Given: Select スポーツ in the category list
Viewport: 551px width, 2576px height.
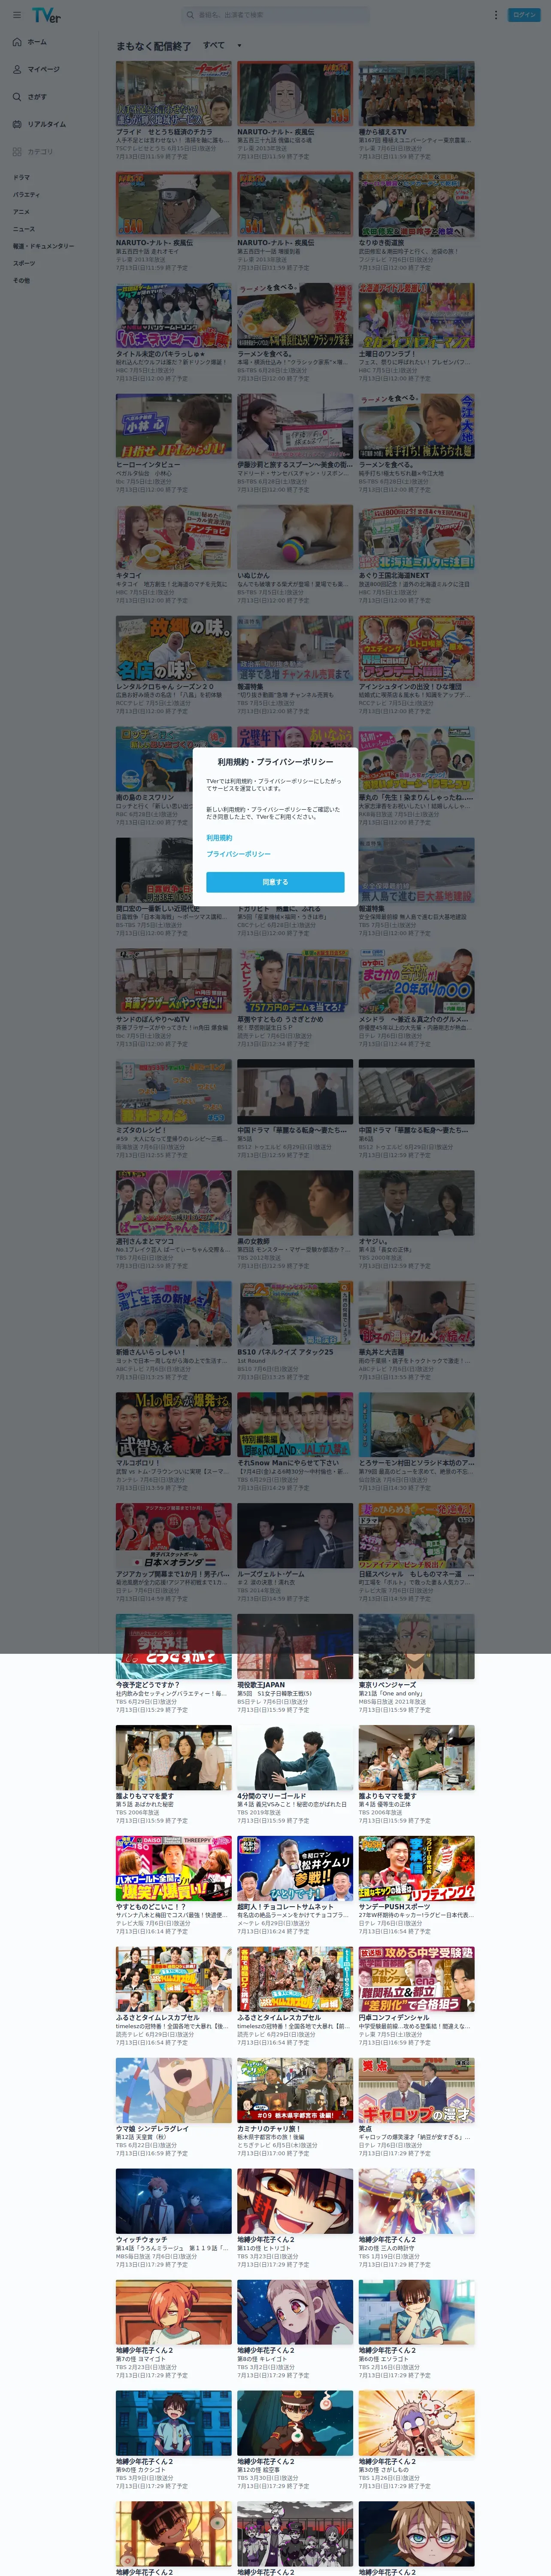Looking at the screenshot, I should tap(24, 263).
